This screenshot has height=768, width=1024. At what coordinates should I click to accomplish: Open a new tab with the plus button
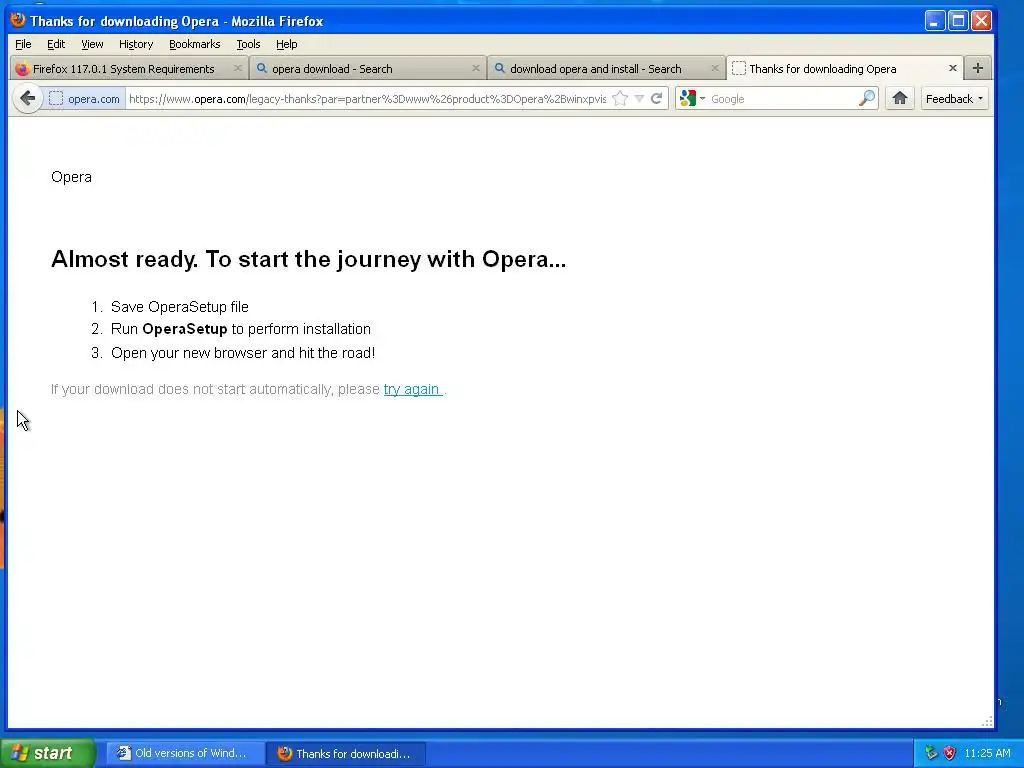978,68
